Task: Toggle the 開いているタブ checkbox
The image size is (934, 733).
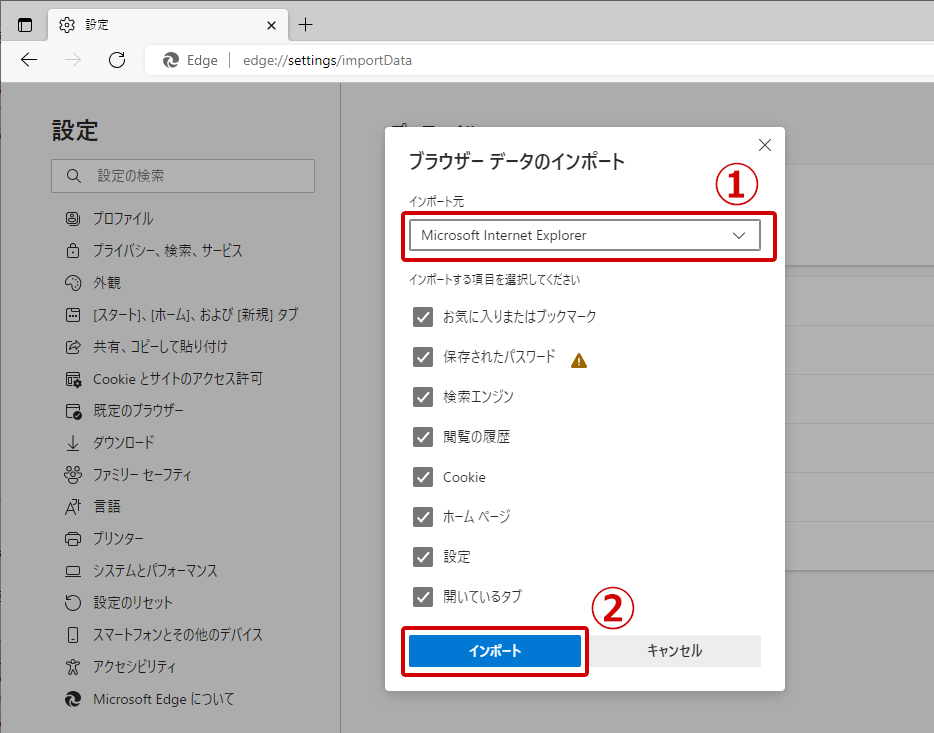Action: pos(423,597)
